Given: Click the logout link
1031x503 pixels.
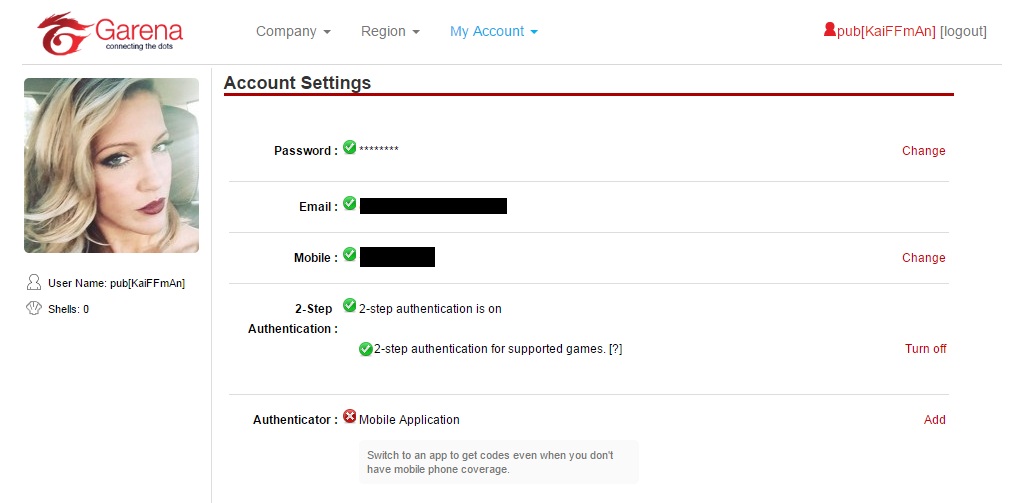Looking at the screenshot, I should [963, 31].
